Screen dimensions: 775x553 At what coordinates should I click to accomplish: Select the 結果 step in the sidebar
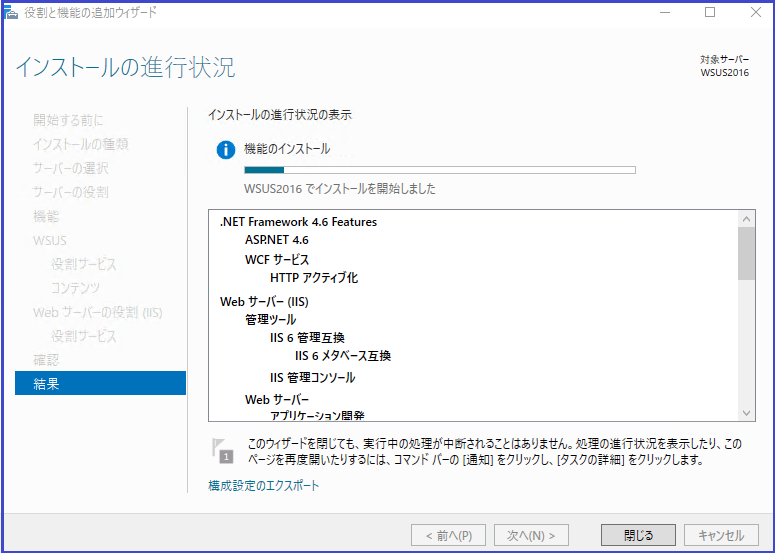pos(100,383)
